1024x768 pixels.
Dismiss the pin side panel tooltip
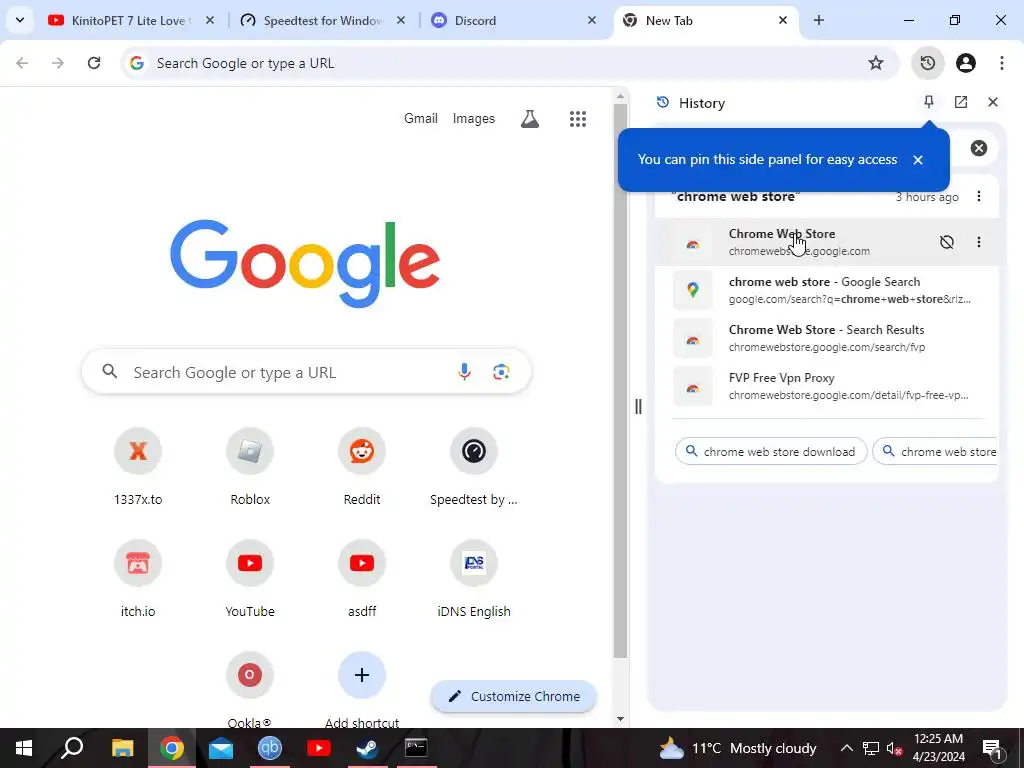(918, 160)
